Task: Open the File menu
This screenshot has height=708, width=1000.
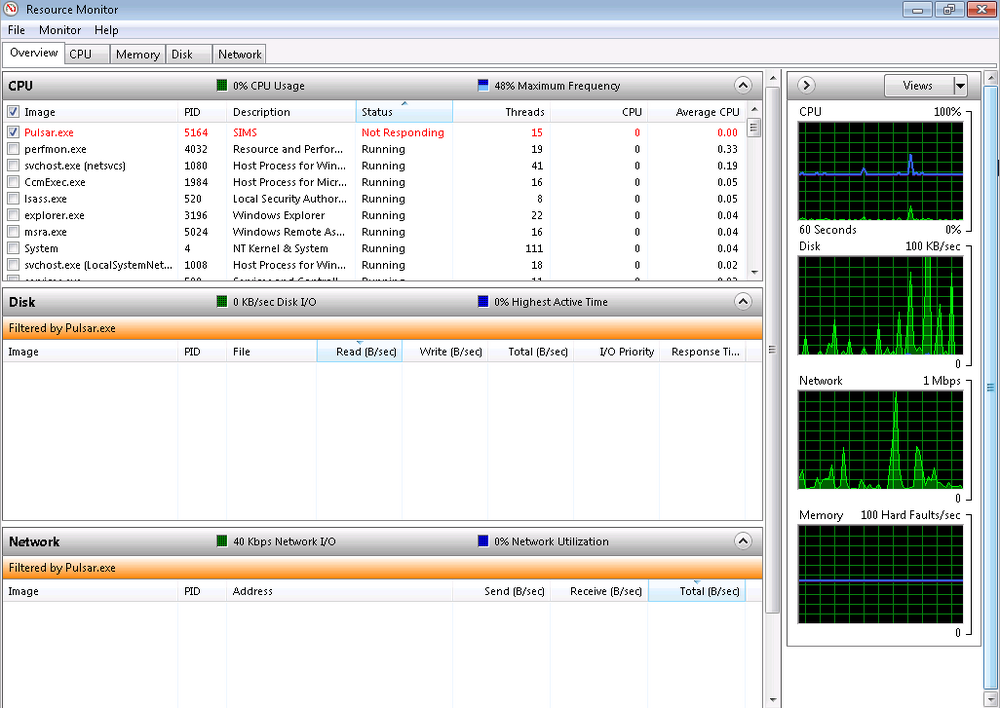Action: [16, 30]
